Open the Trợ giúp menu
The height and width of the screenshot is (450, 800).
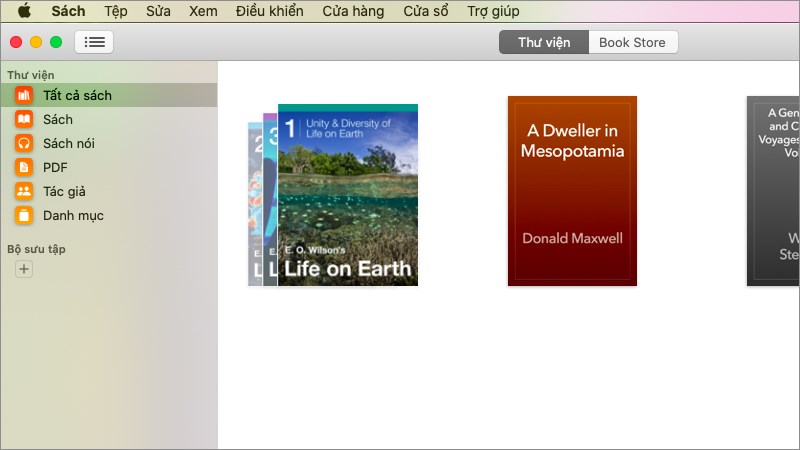click(x=493, y=11)
